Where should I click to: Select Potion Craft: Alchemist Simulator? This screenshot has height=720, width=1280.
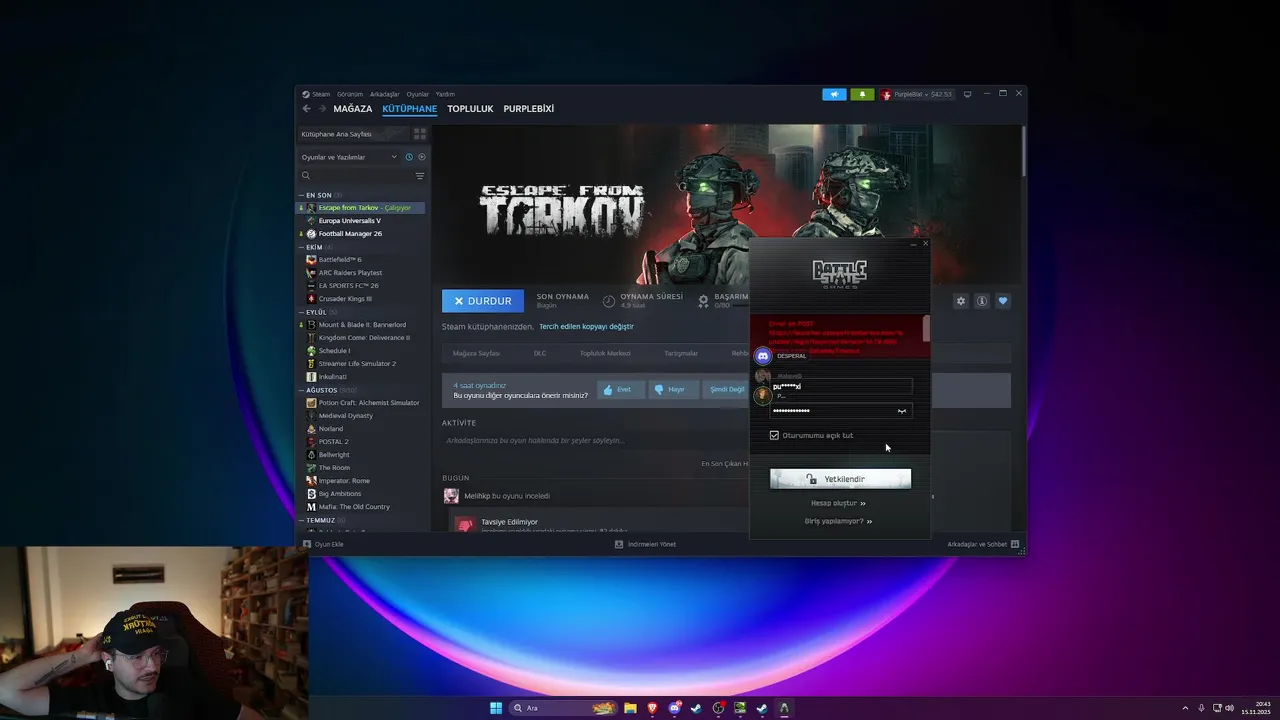click(362, 403)
